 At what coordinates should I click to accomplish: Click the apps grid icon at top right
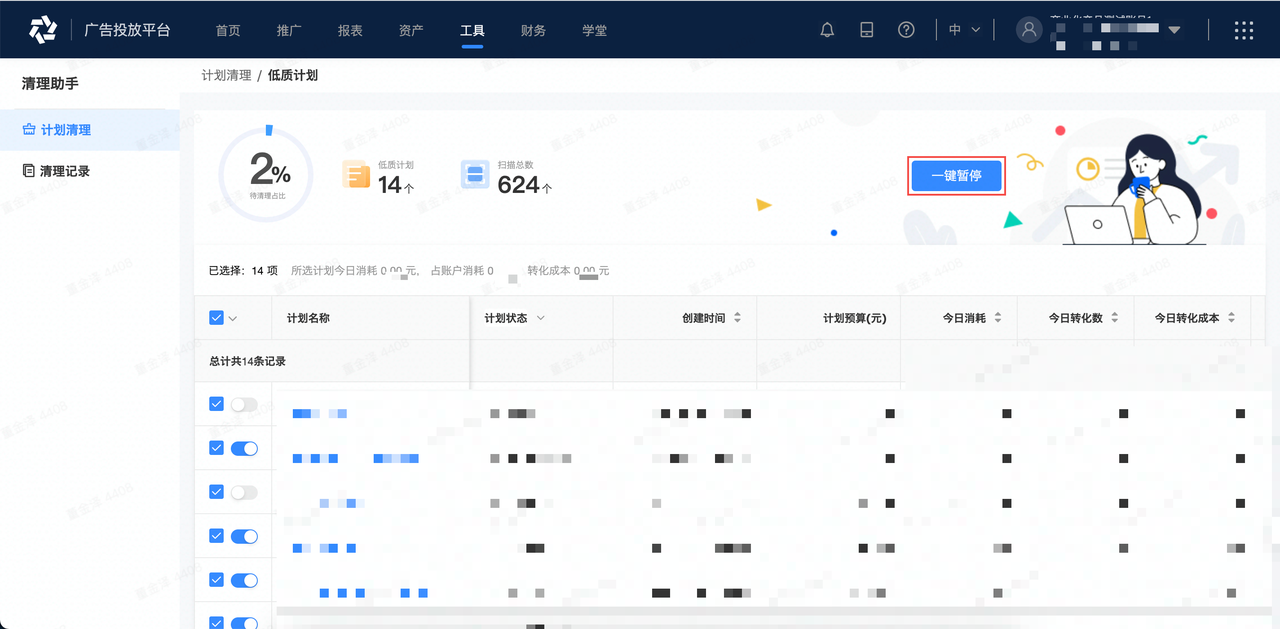pos(1243,30)
